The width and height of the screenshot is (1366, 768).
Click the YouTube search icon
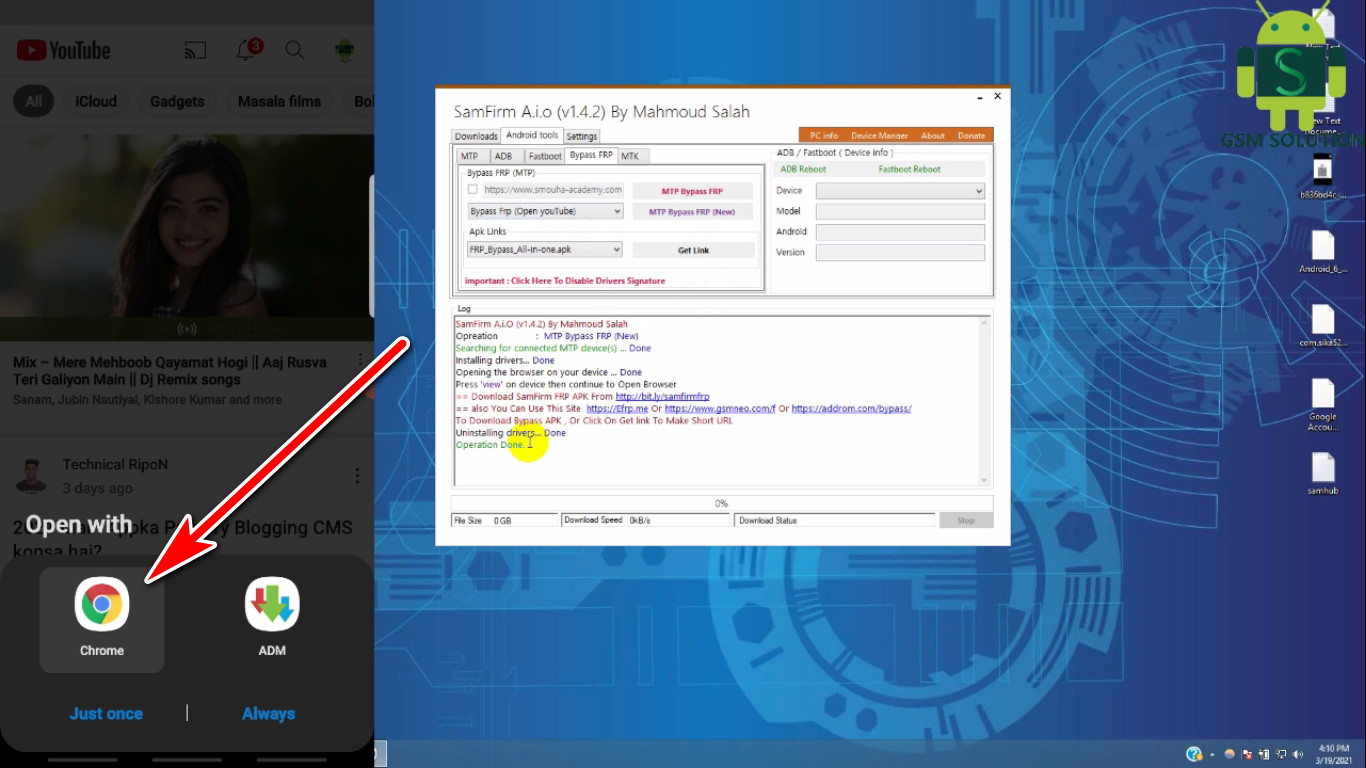click(295, 49)
